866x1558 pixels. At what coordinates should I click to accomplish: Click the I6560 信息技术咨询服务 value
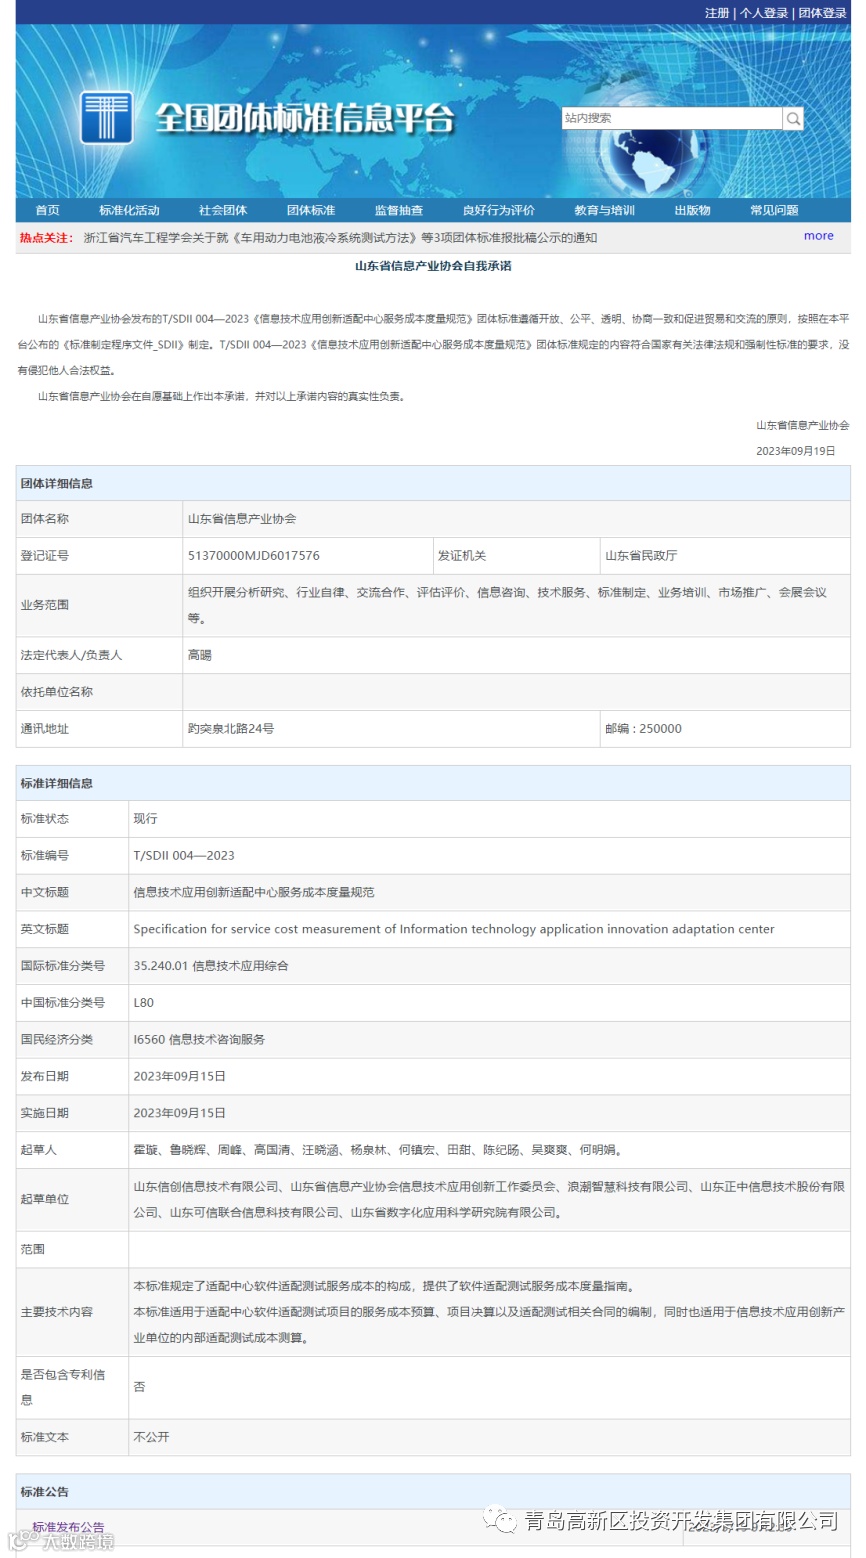tap(199, 1039)
